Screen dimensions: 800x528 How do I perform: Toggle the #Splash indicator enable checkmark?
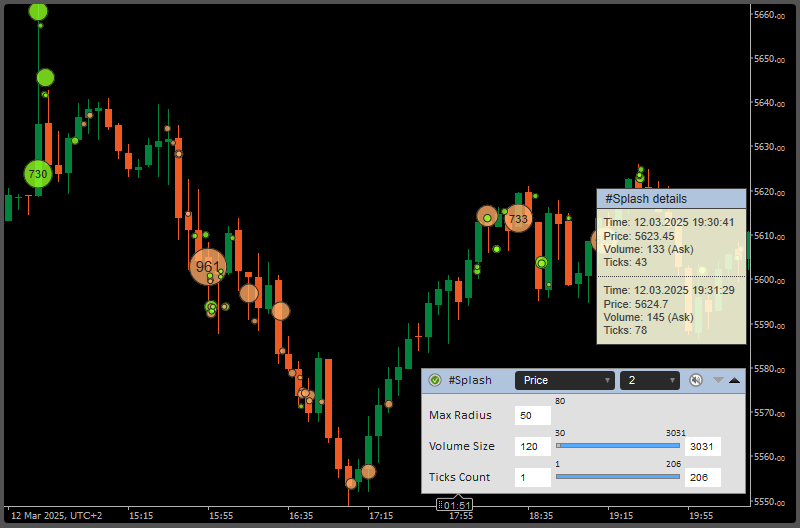435,380
